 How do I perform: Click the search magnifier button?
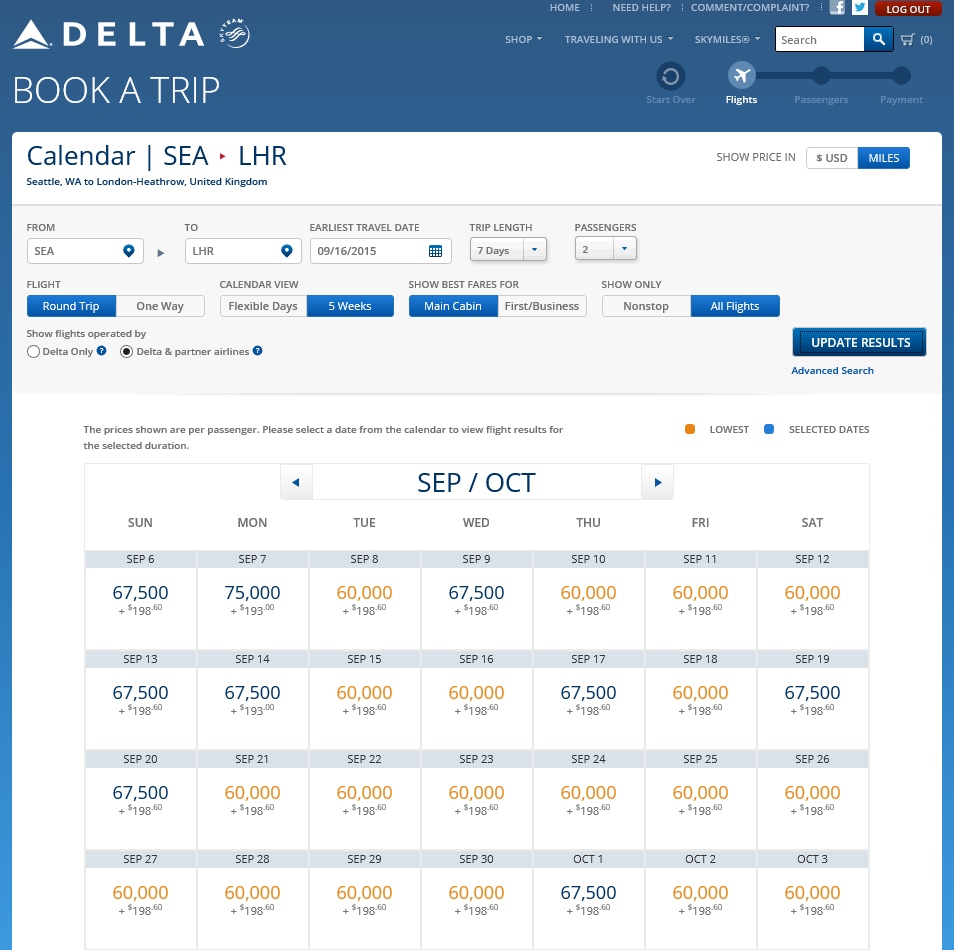[x=878, y=39]
